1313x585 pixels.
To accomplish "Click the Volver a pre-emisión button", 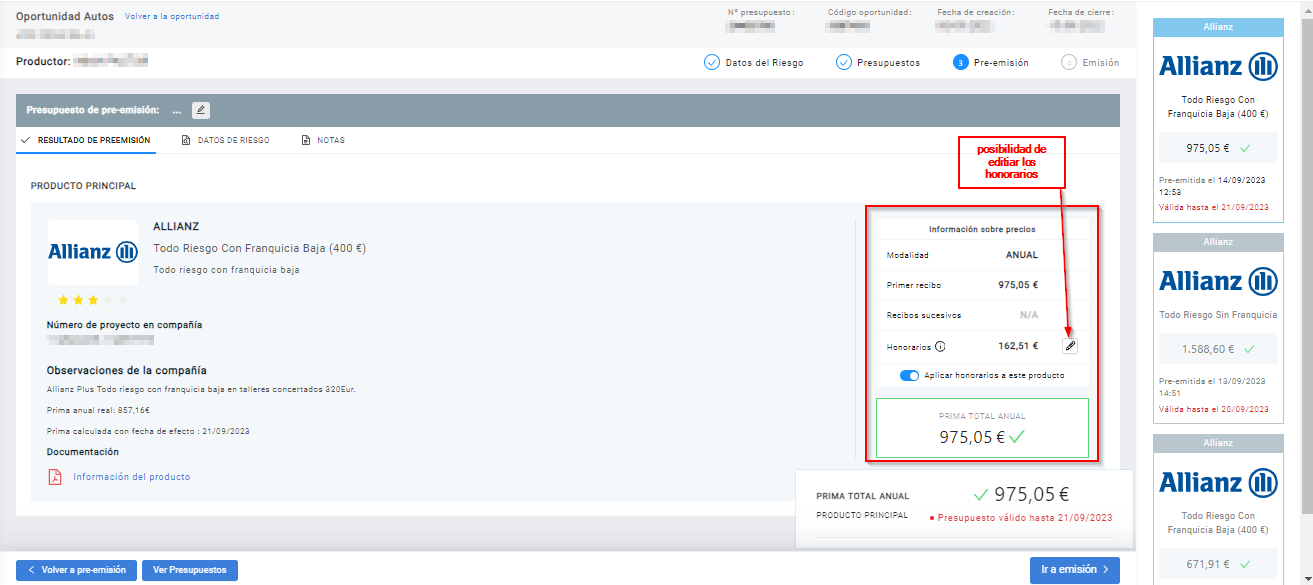I will (76, 570).
